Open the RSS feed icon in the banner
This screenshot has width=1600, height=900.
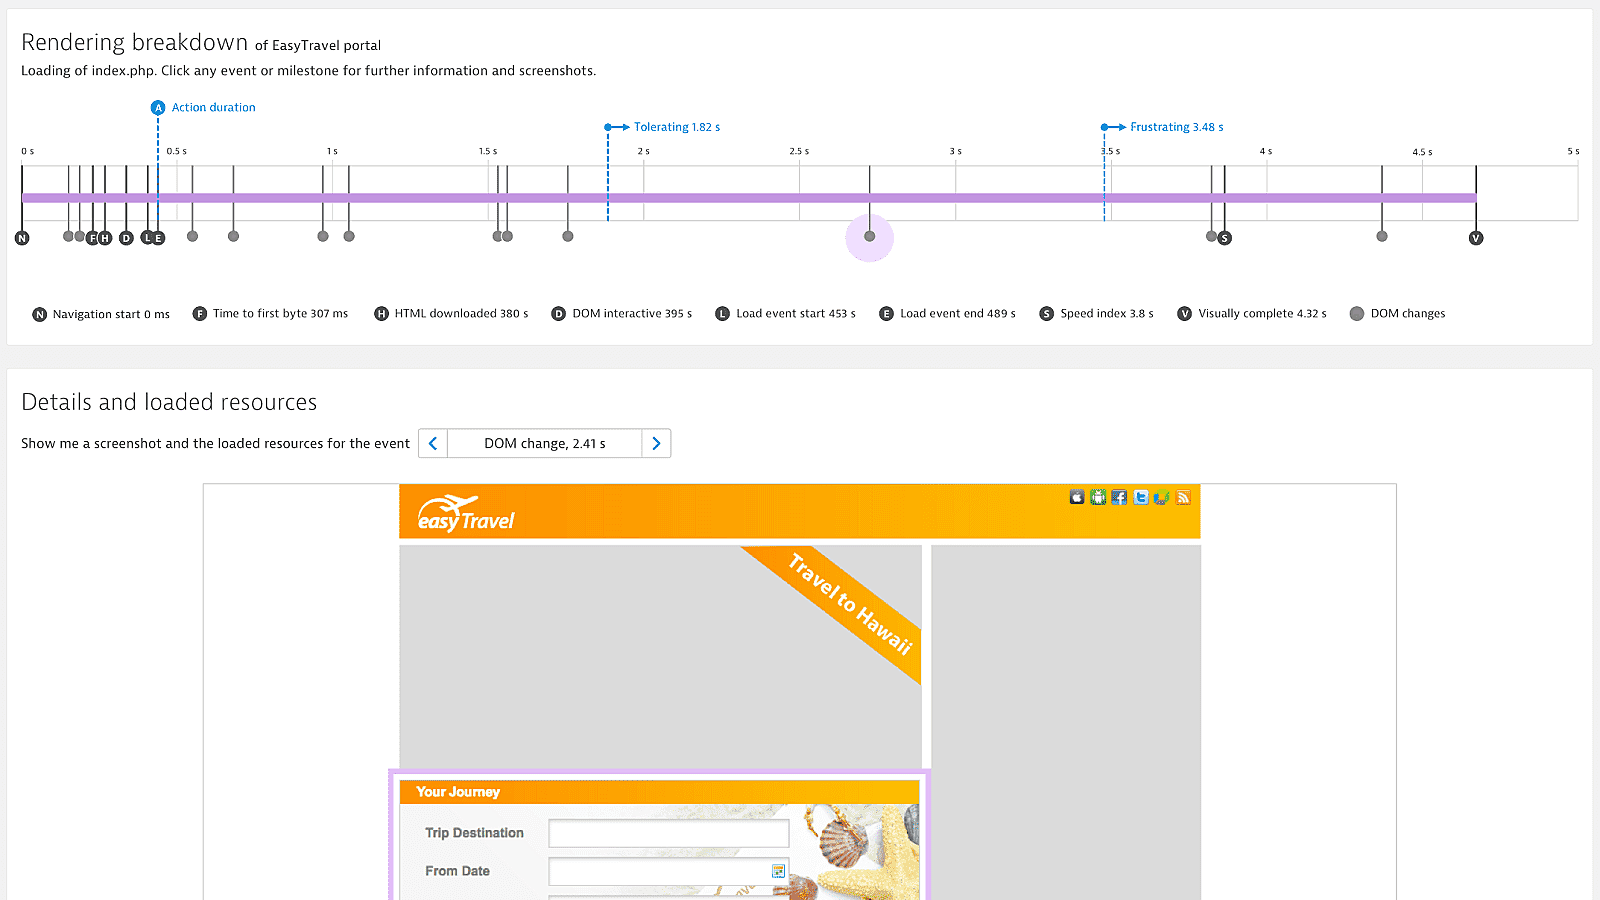1183,497
